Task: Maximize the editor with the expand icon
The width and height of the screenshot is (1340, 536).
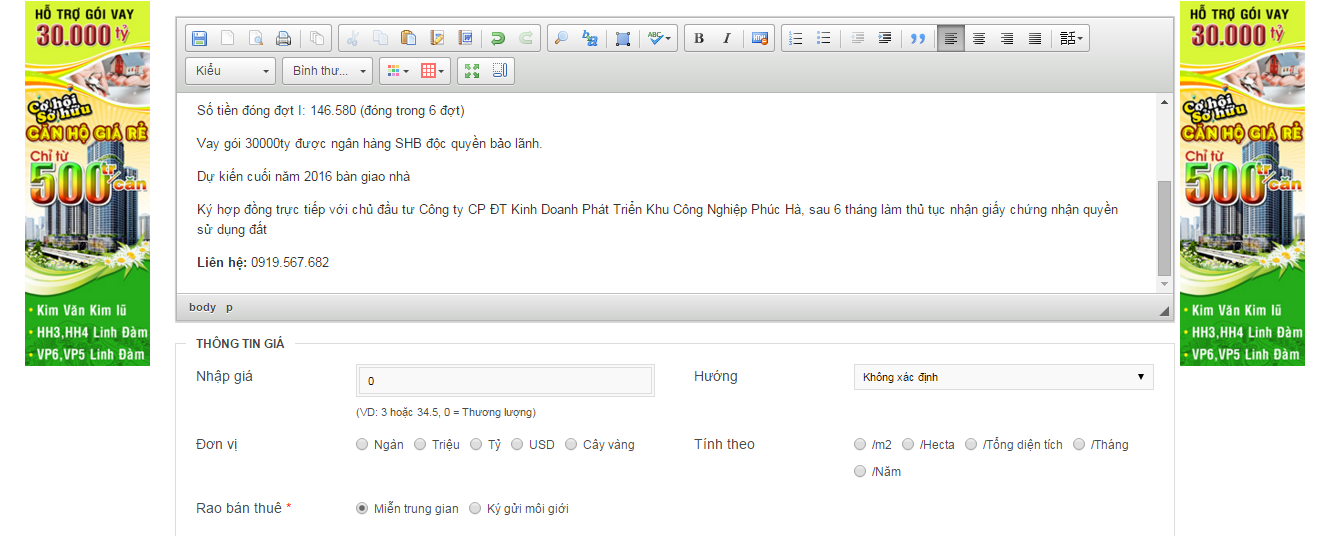Action: tap(473, 71)
